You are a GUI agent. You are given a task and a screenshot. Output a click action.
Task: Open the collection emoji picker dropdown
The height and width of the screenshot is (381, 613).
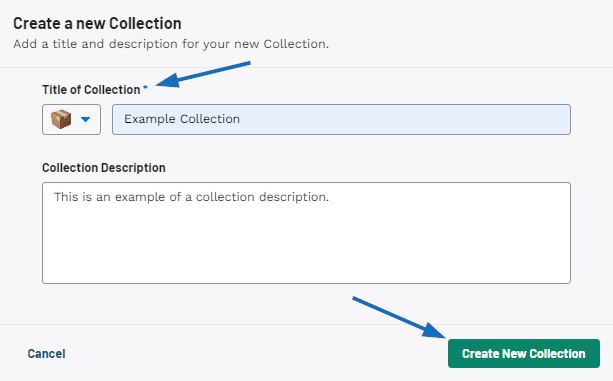[72, 120]
